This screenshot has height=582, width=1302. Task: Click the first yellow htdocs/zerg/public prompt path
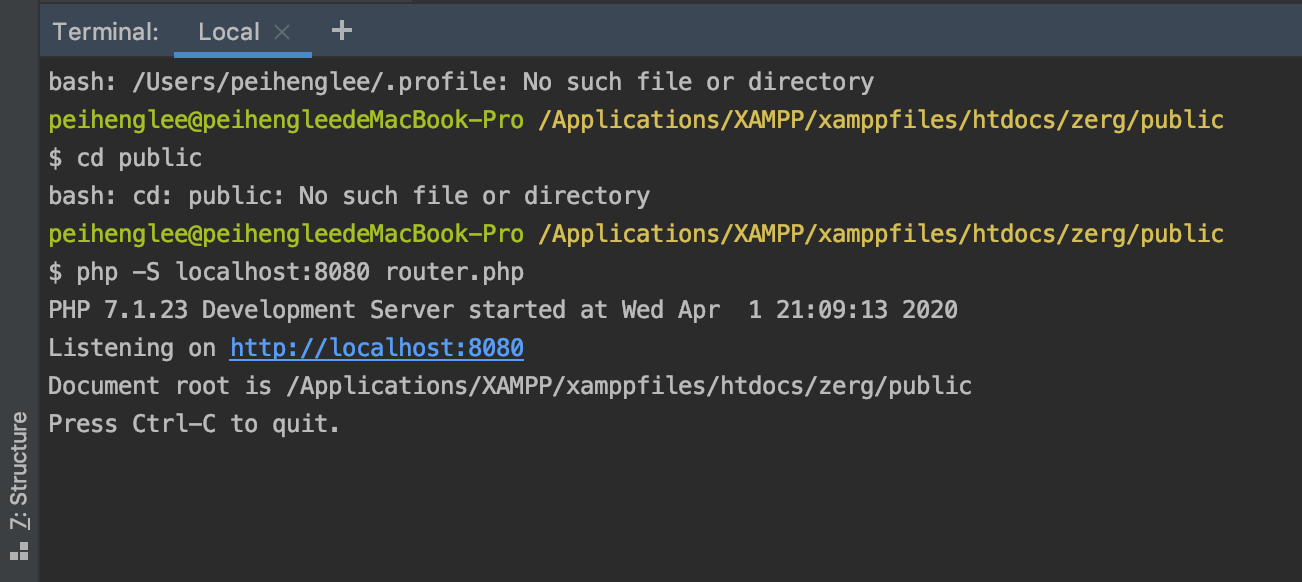coord(880,120)
